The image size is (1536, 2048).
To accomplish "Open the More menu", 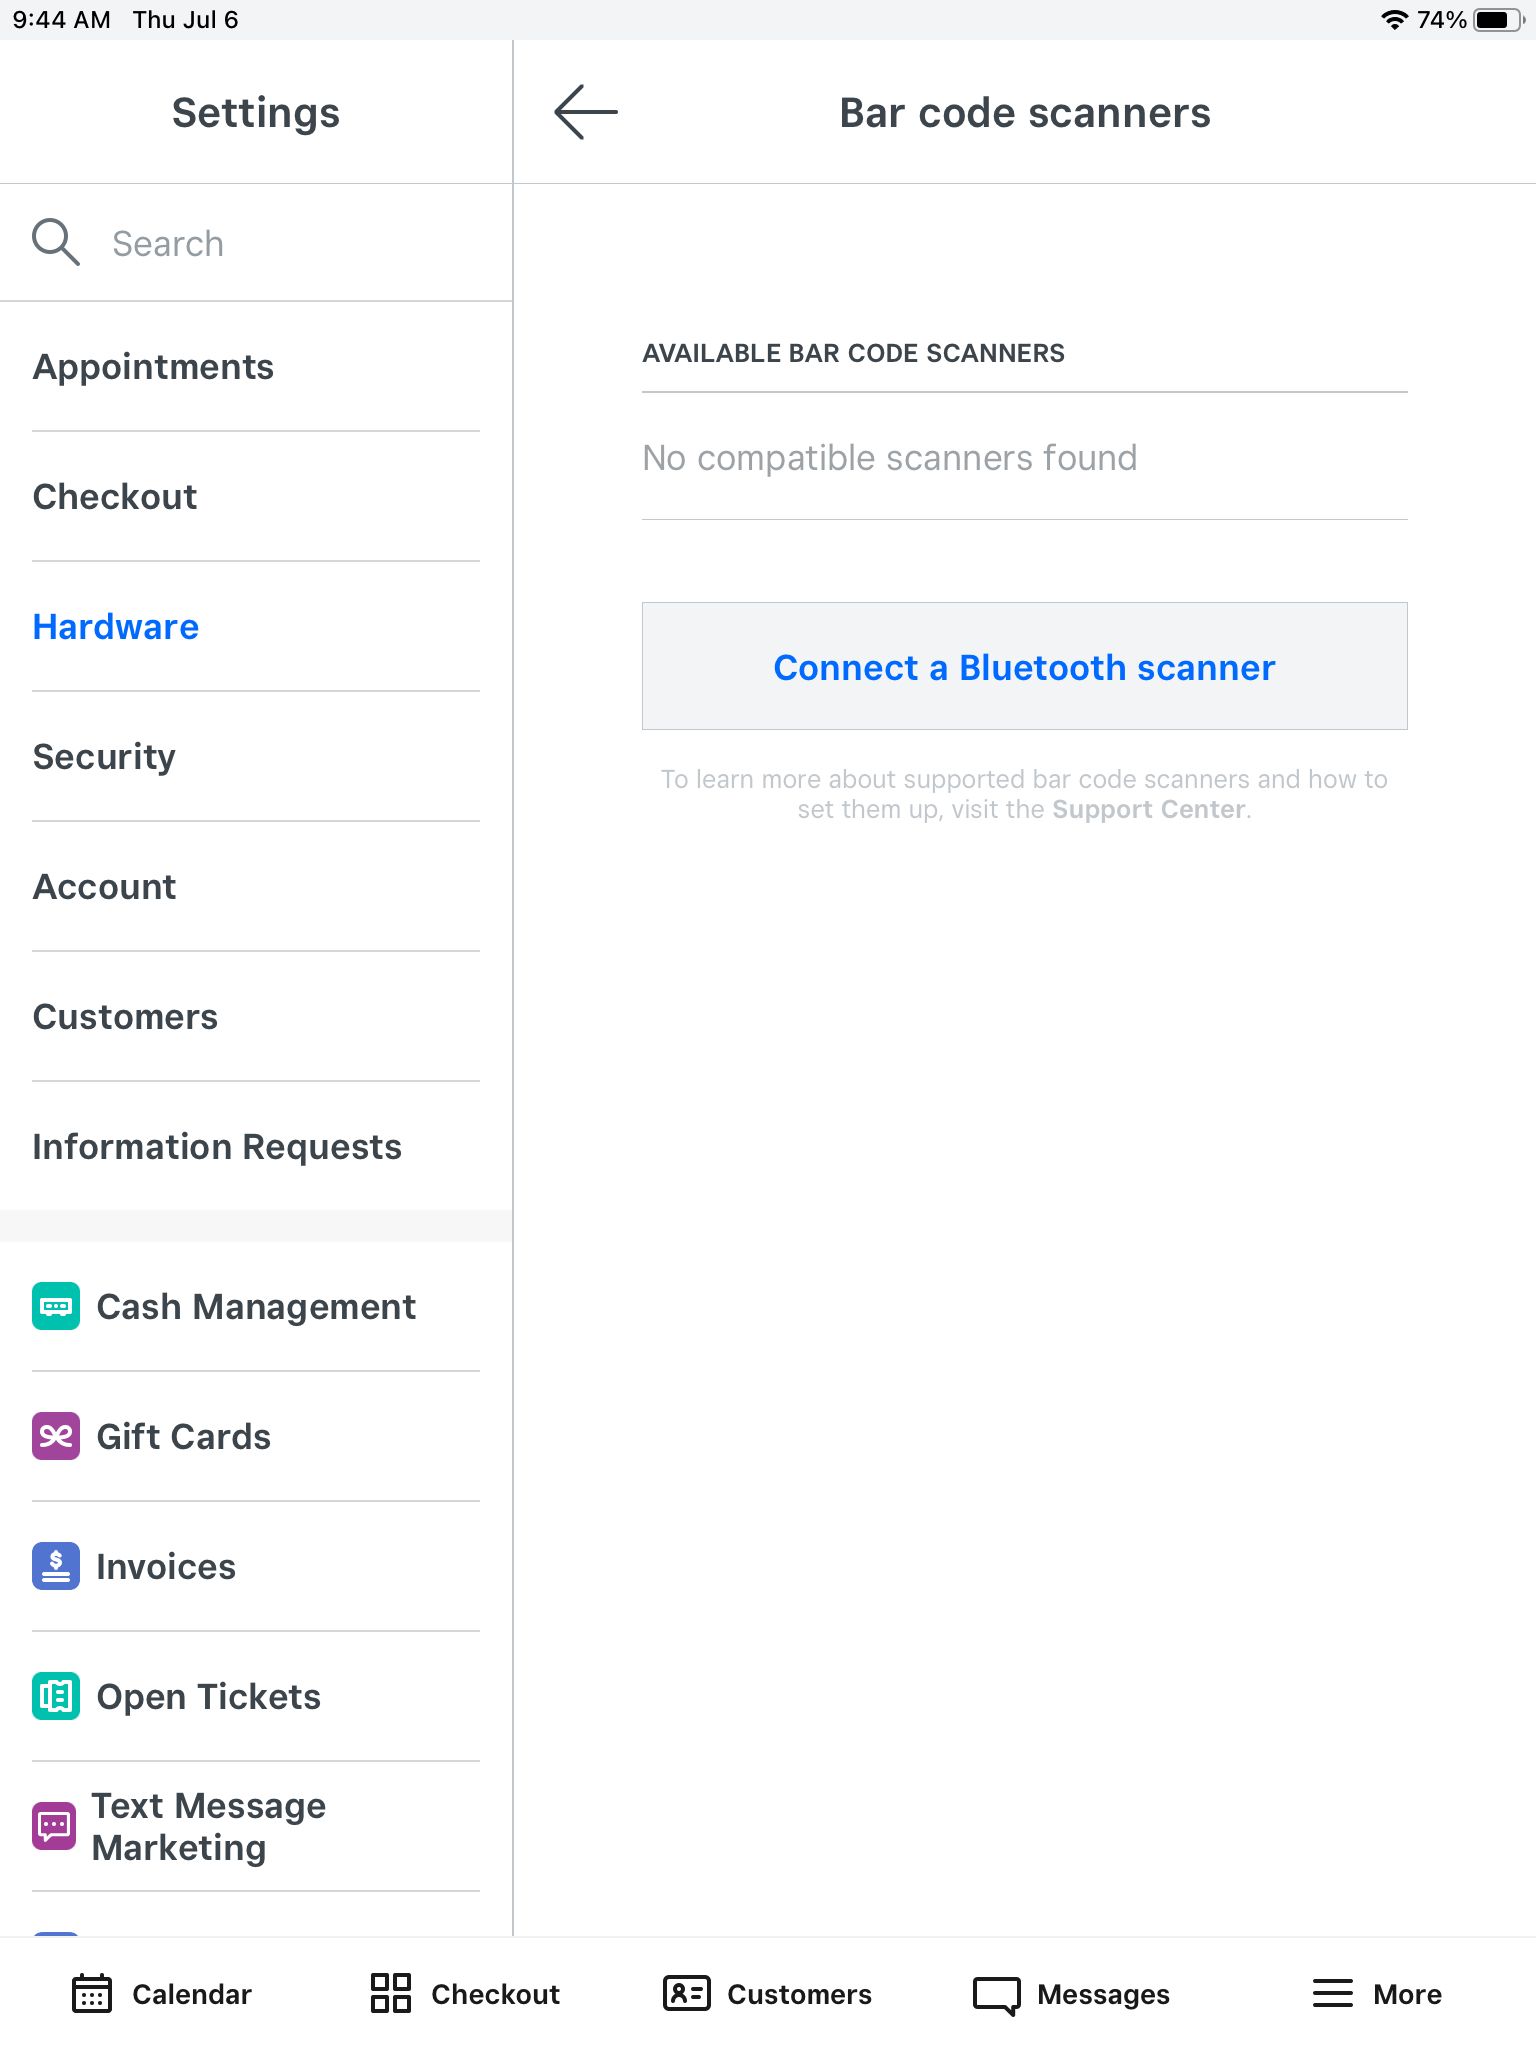I will (x=1377, y=1993).
